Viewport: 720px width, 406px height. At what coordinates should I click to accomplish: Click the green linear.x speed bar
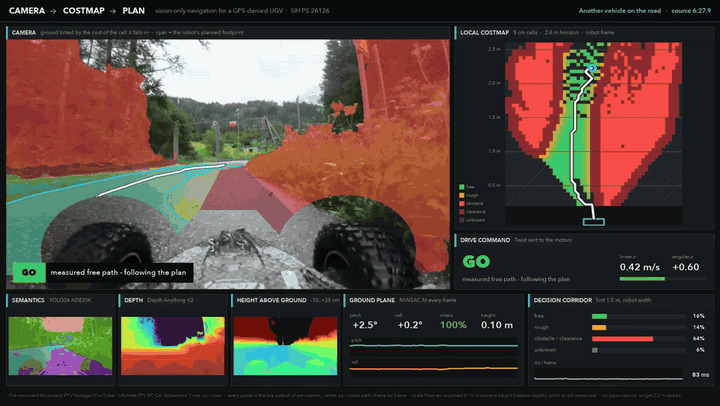[642, 279]
